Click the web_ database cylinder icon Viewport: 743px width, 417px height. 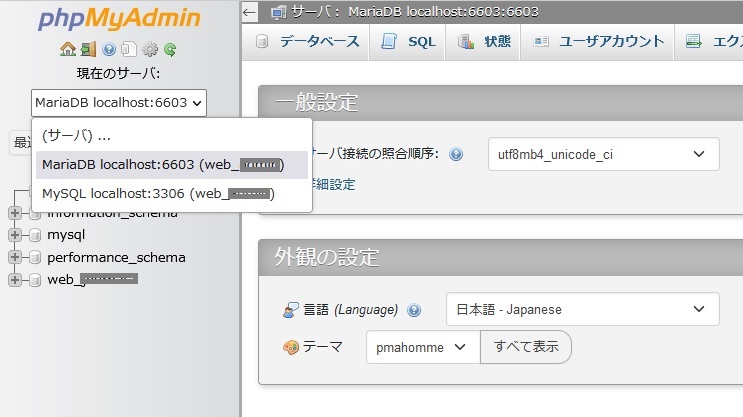(x=35, y=280)
